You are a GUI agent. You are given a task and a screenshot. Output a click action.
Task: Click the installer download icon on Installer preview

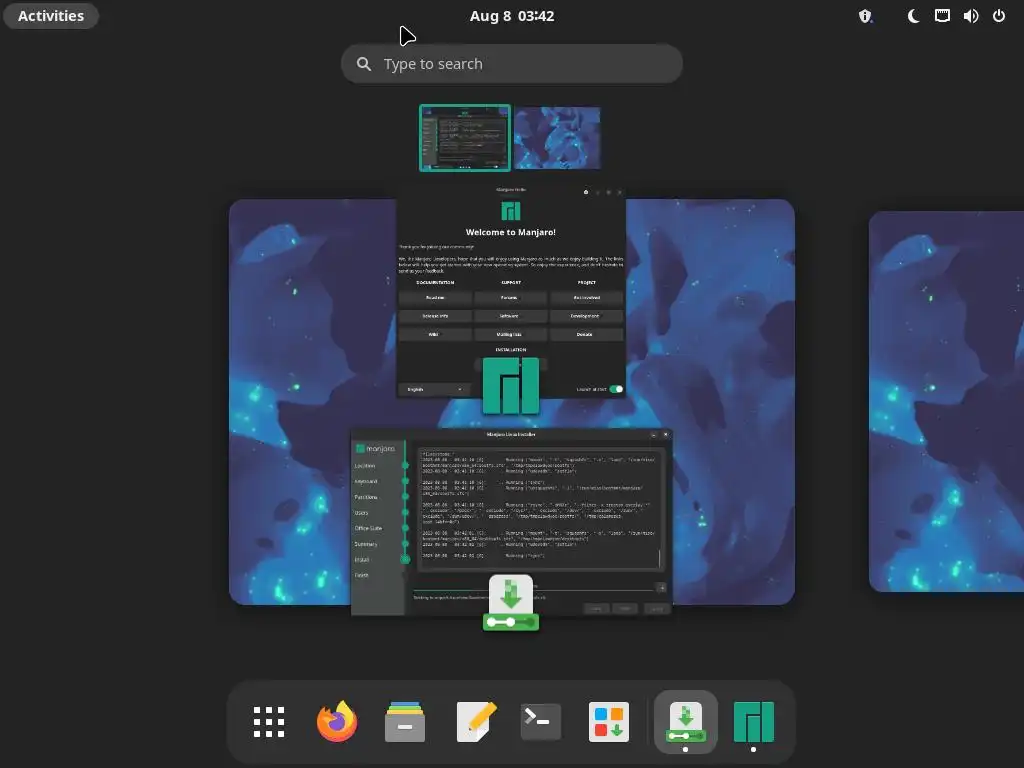(511, 603)
